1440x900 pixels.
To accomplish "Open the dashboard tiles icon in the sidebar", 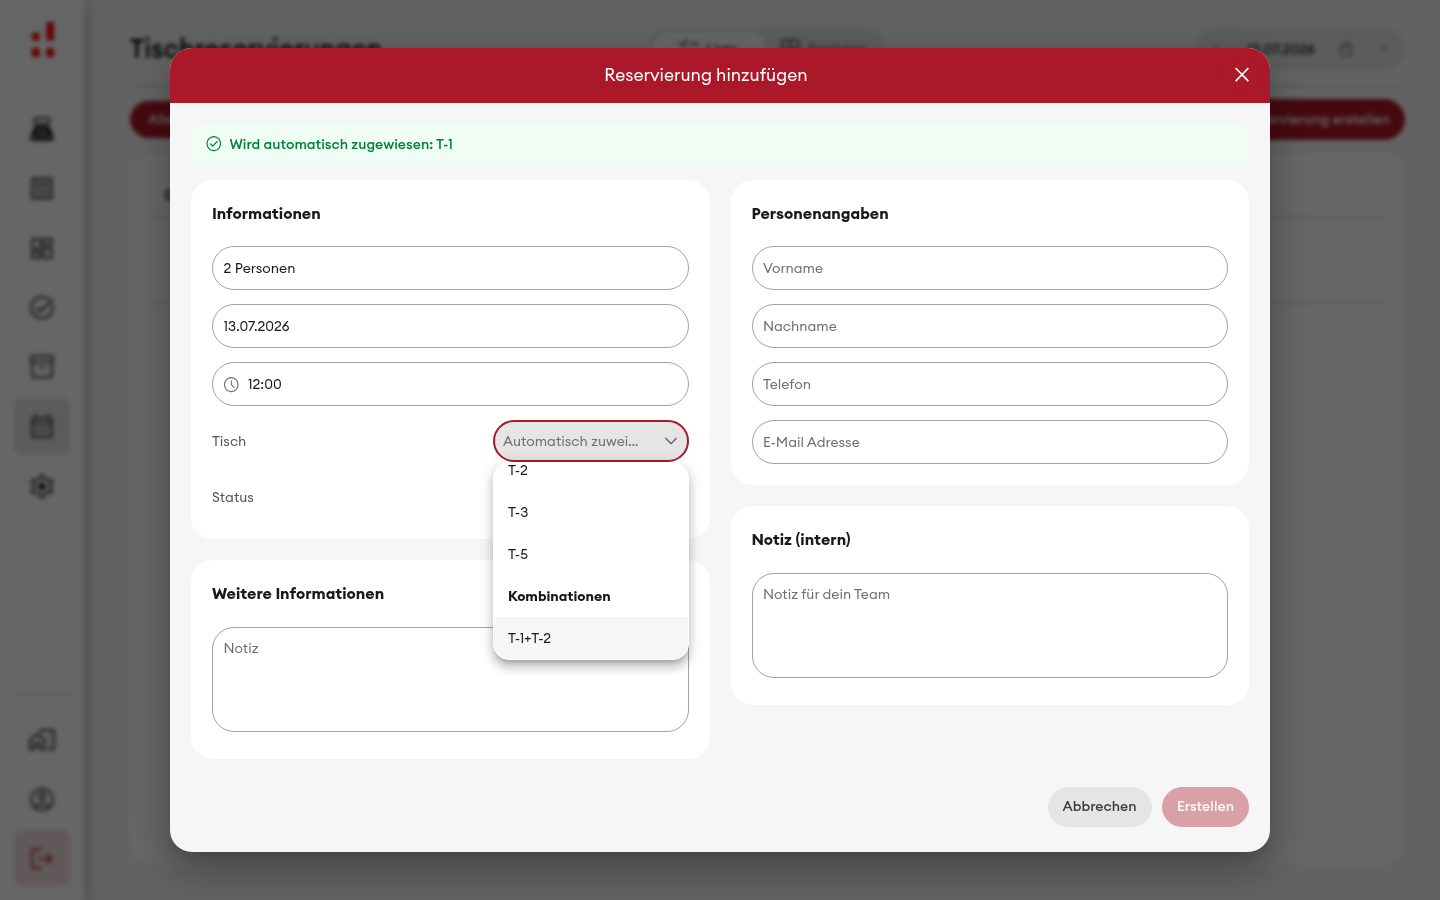I will click(x=42, y=248).
